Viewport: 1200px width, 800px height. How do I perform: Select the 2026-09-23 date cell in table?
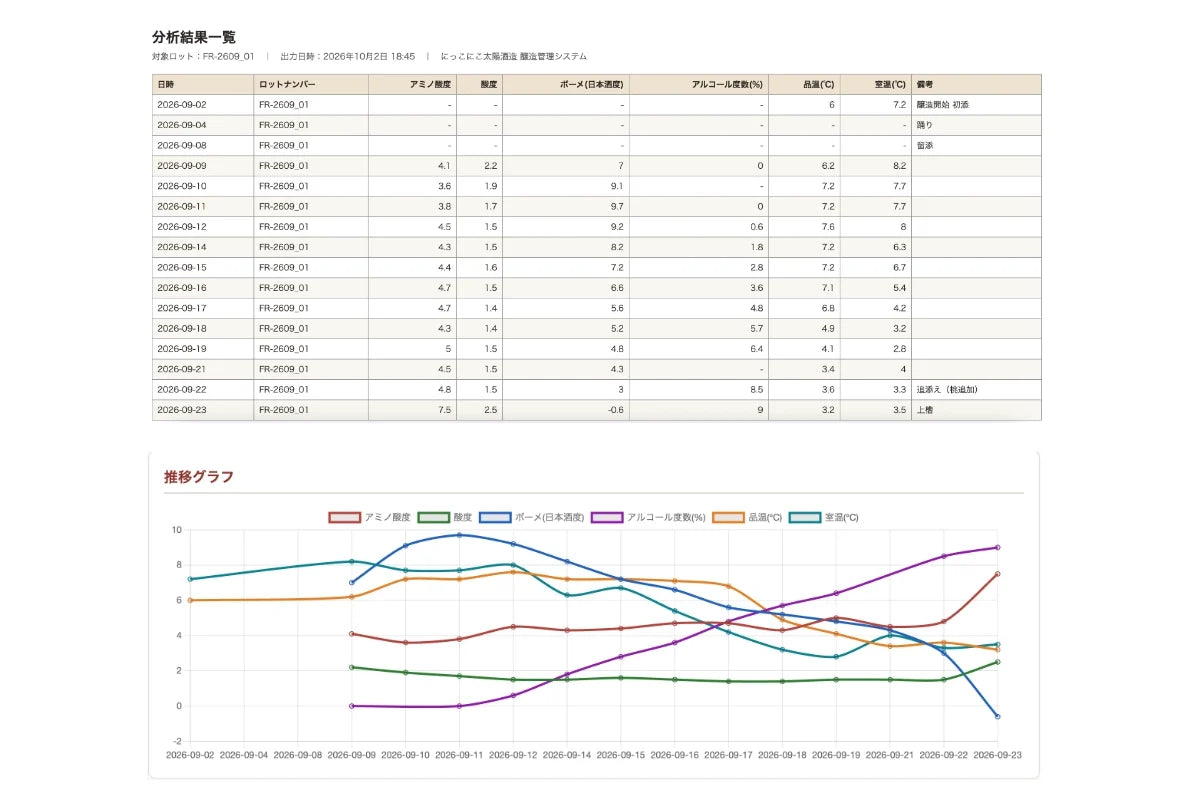(x=203, y=409)
